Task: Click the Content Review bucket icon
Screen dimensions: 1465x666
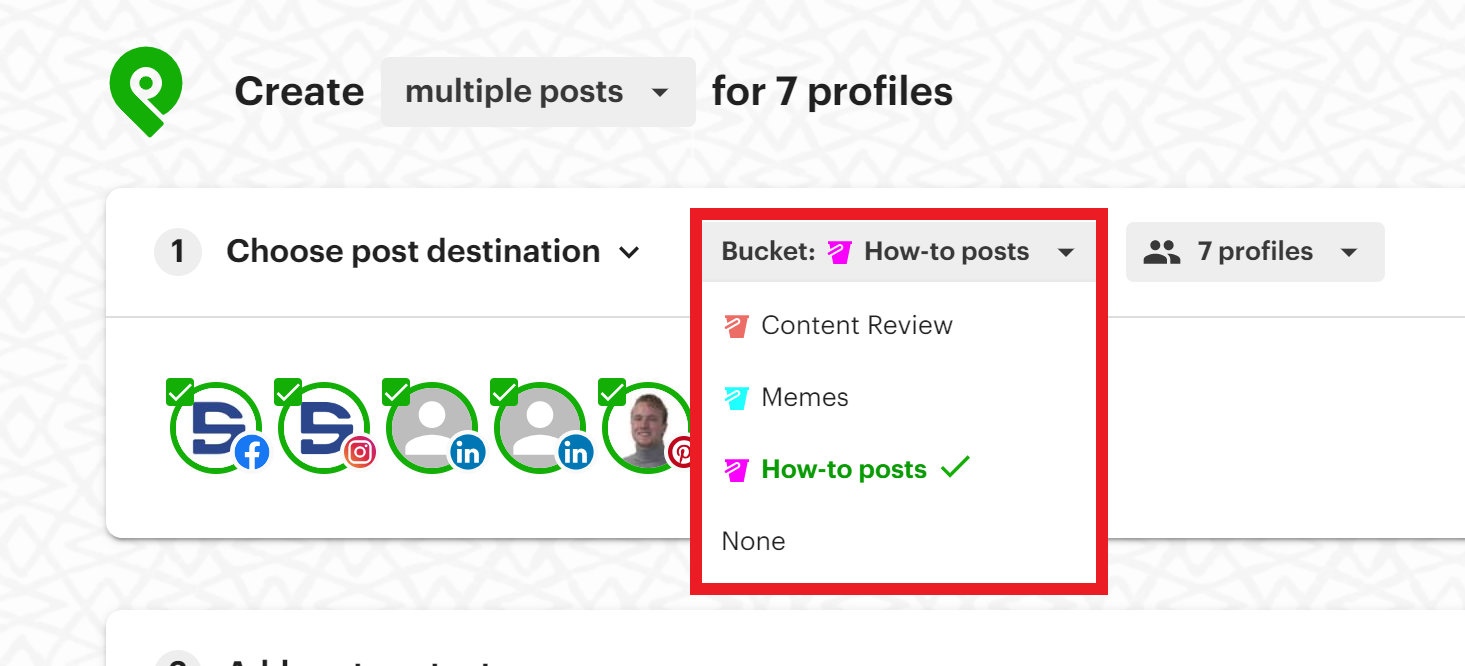Action: tap(737, 325)
